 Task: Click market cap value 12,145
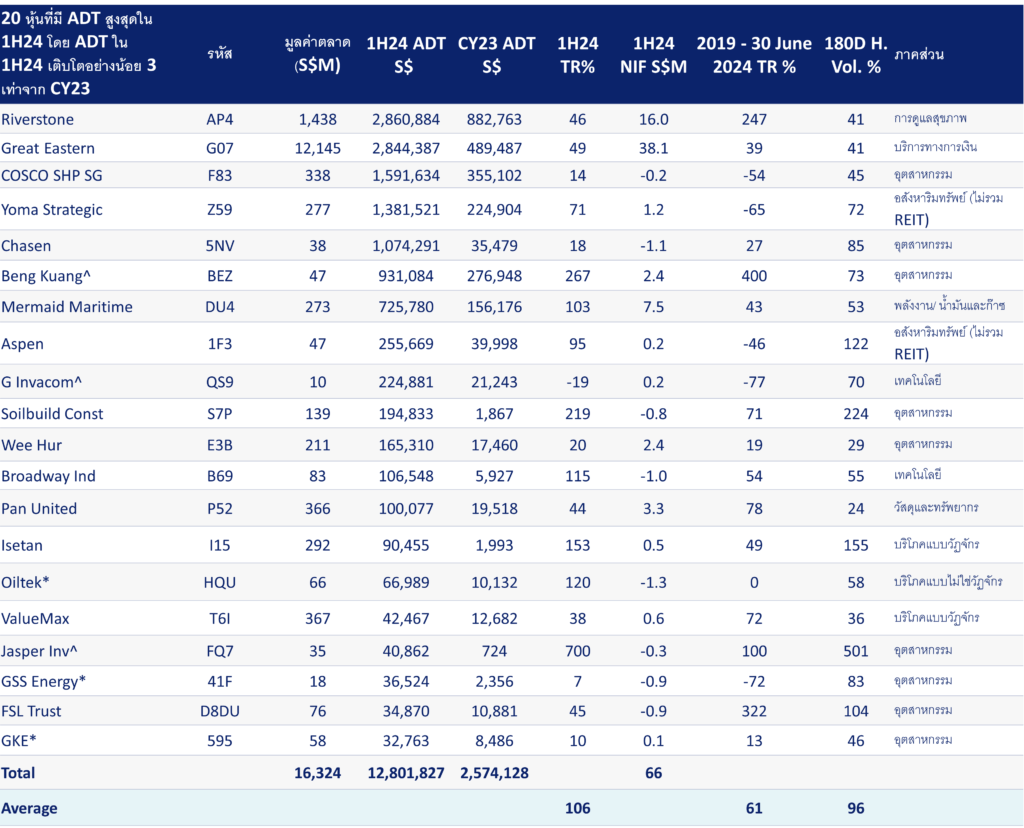coord(317,148)
